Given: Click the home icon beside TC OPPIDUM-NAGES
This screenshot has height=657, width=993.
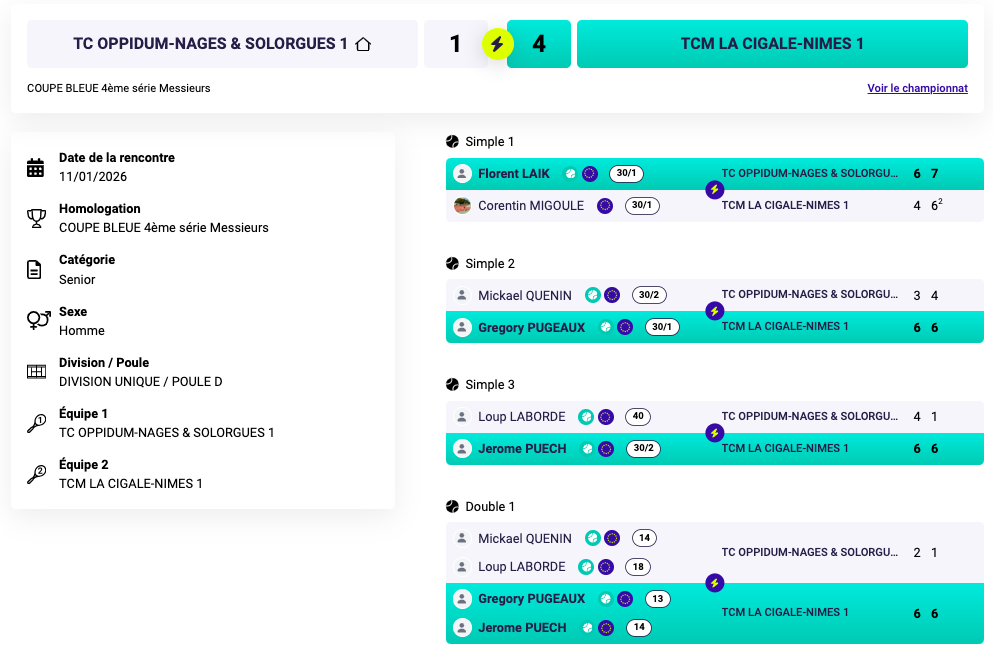Looking at the screenshot, I should 363,44.
